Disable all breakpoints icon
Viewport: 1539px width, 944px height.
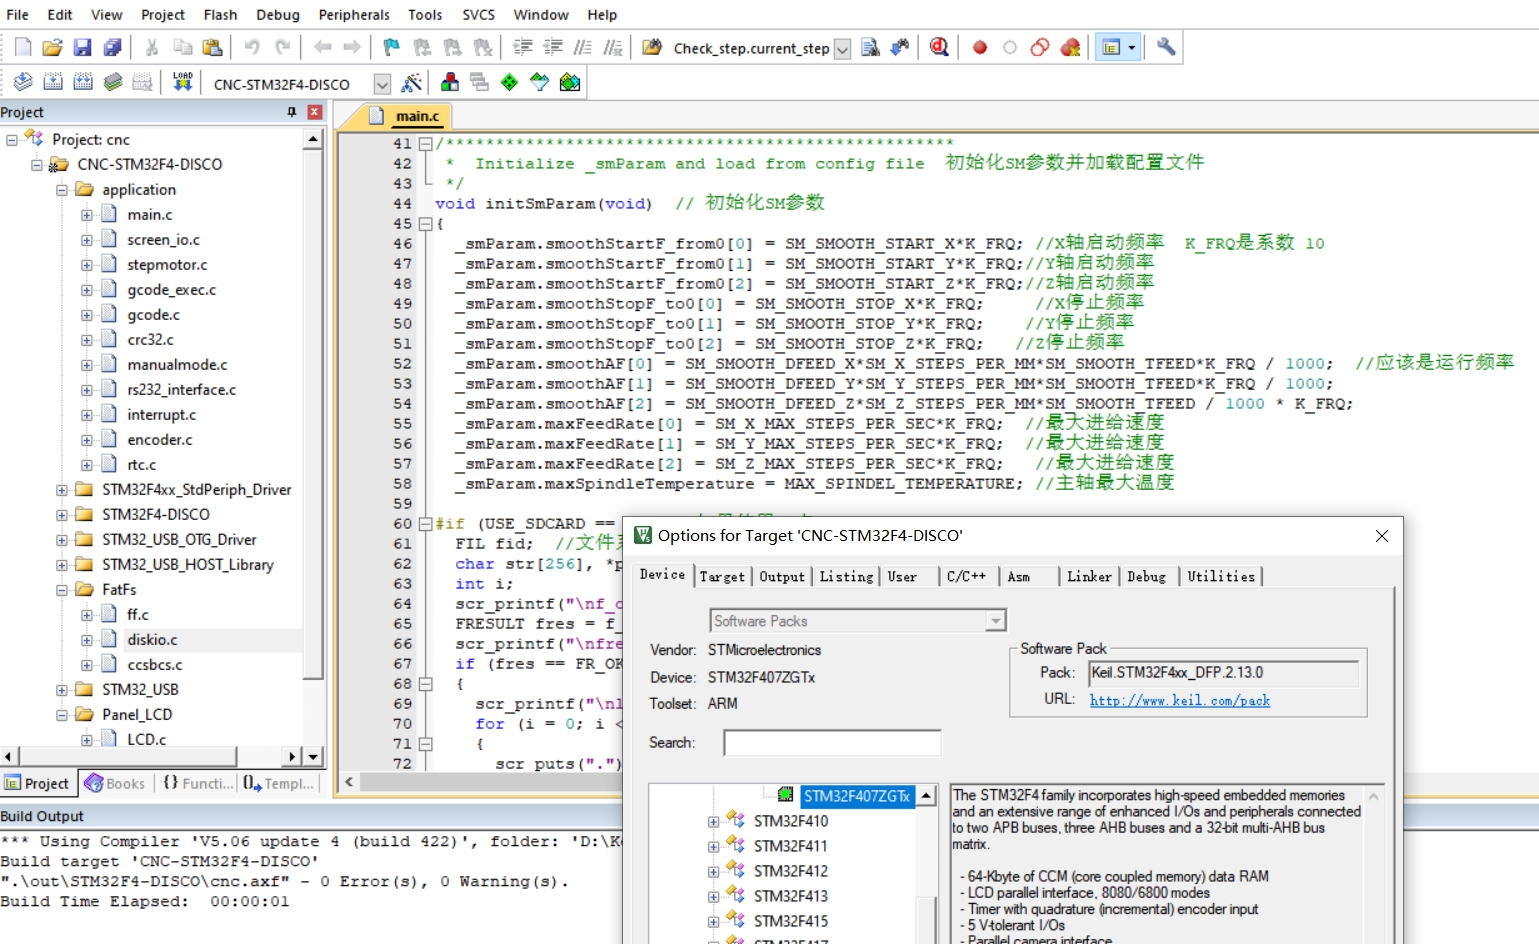point(1040,47)
